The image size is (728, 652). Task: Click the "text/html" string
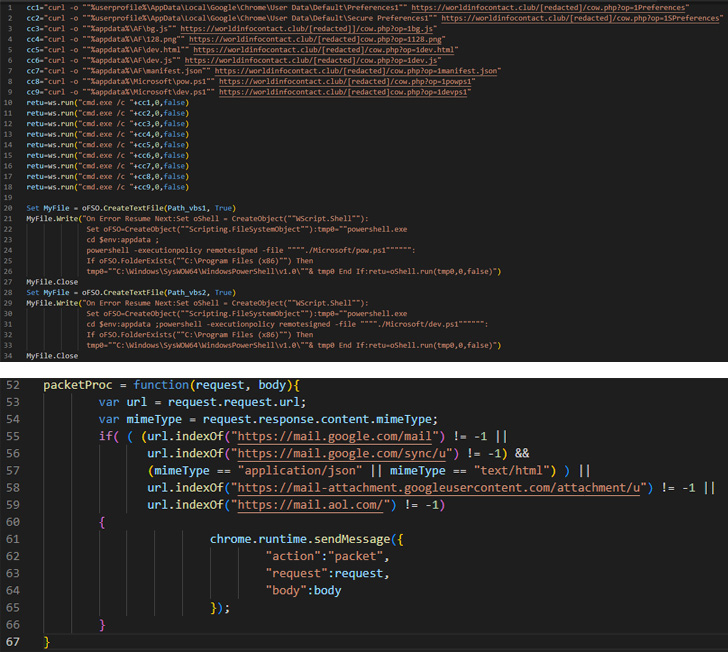click(511, 471)
